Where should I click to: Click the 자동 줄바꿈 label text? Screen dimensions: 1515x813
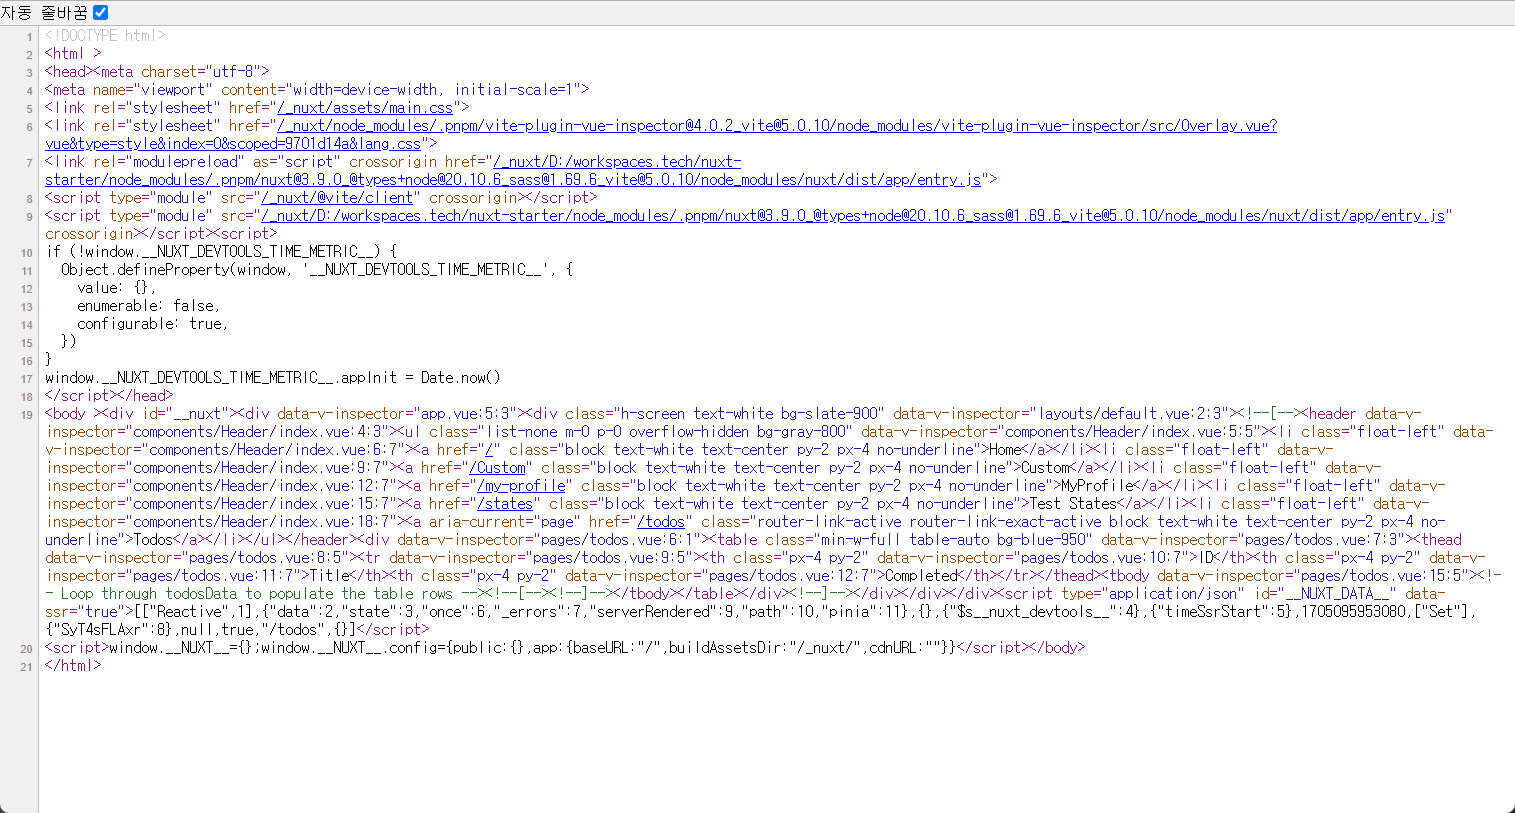(x=44, y=12)
